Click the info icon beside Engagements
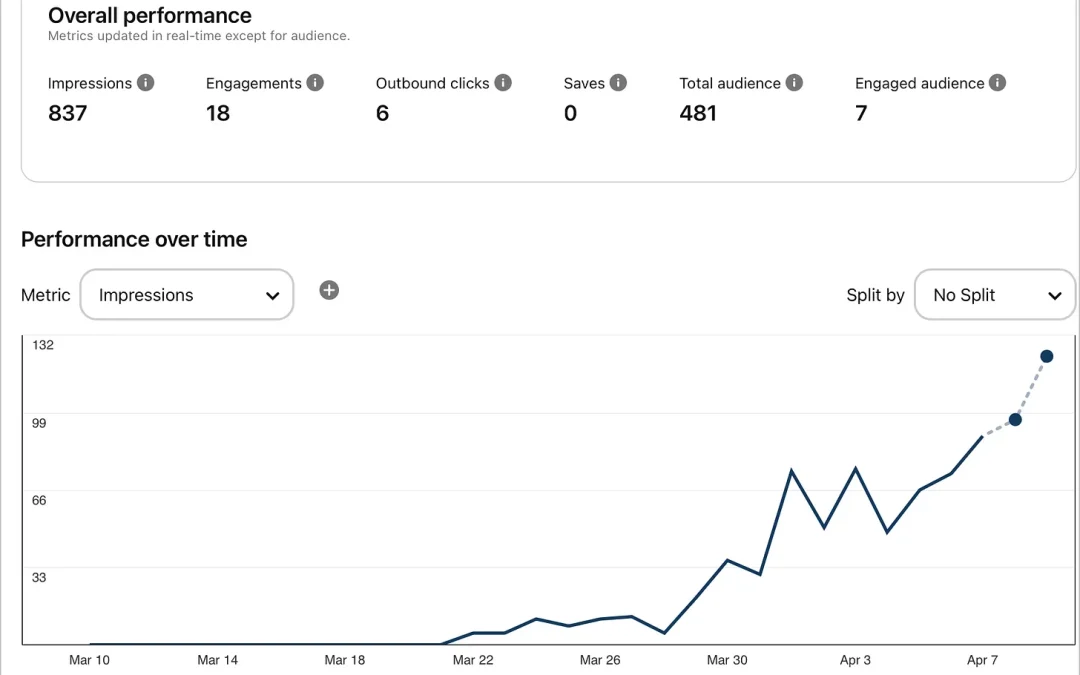The image size is (1080, 675). coord(315,83)
